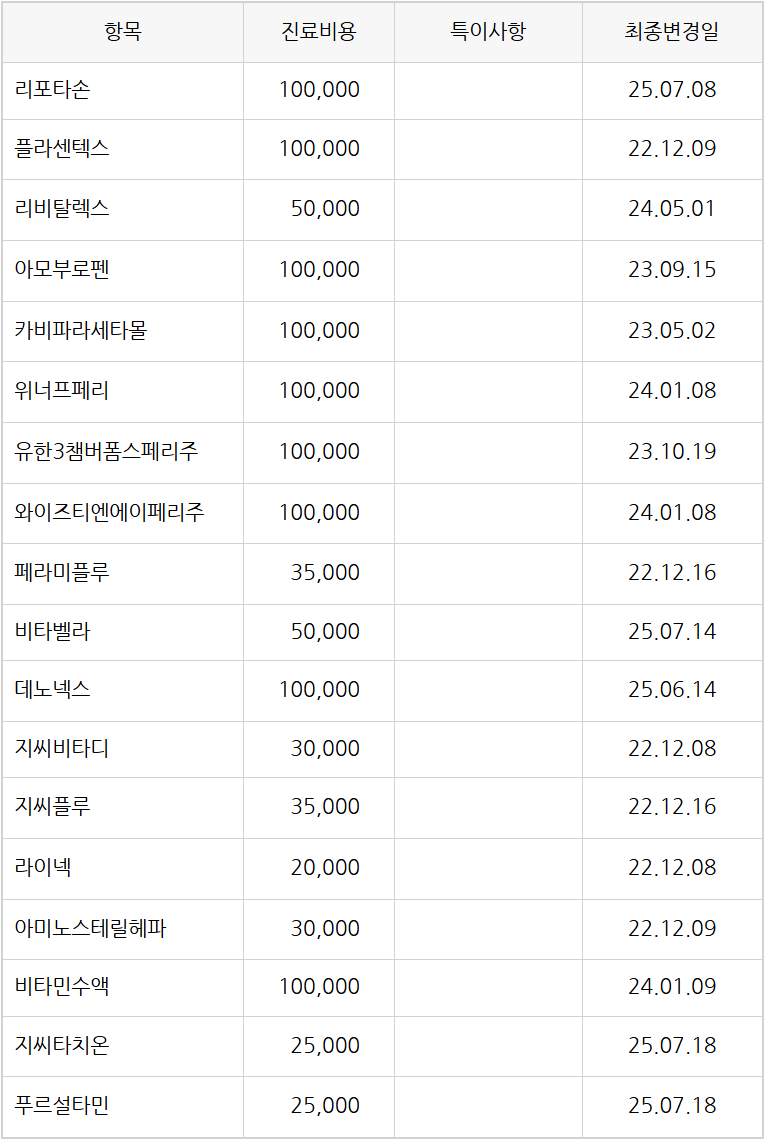Select the 카비파라세타몰 entry
Viewport: 765px width, 1140px height.
point(81,331)
